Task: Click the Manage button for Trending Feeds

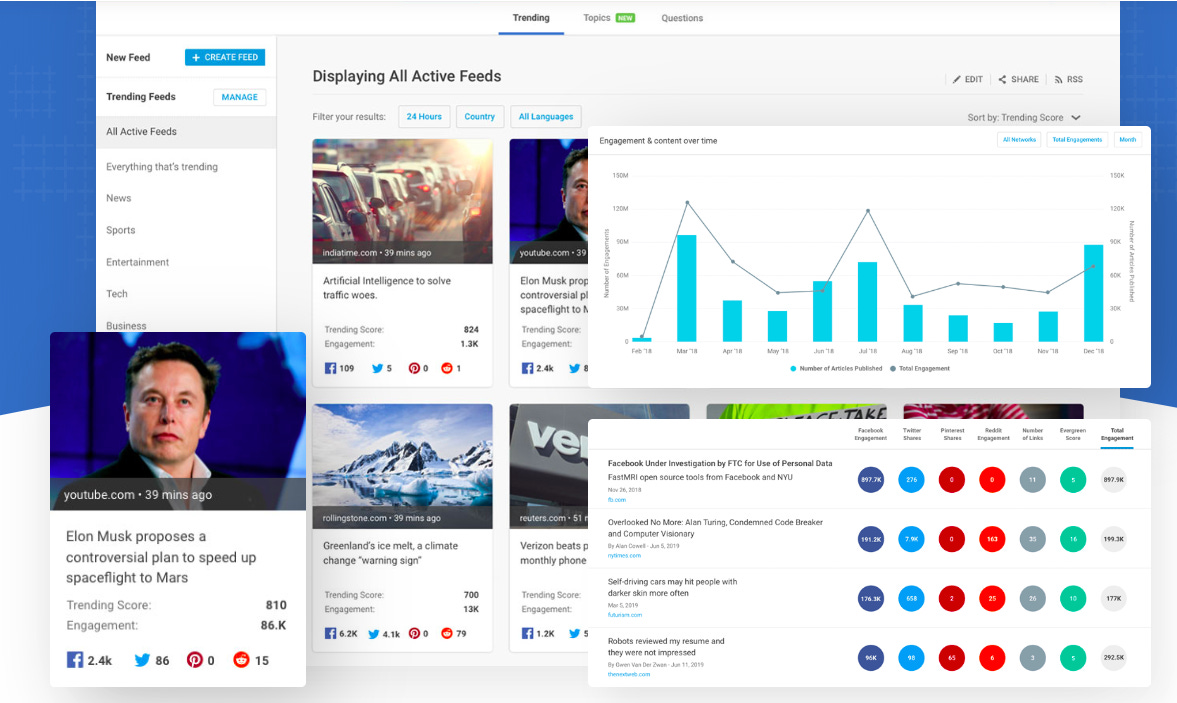Action: point(239,97)
